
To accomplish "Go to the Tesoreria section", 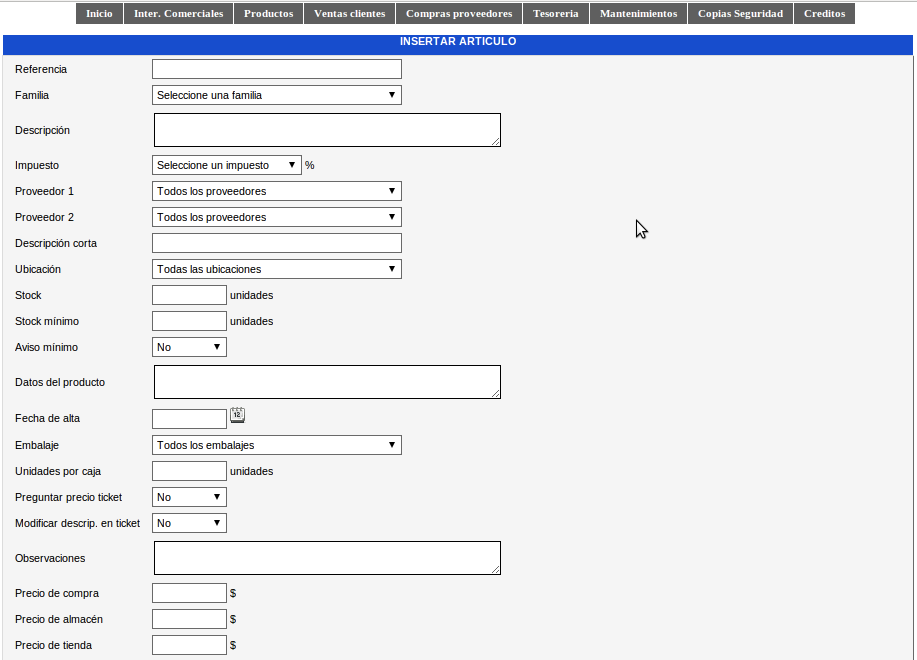I will click(556, 13).
